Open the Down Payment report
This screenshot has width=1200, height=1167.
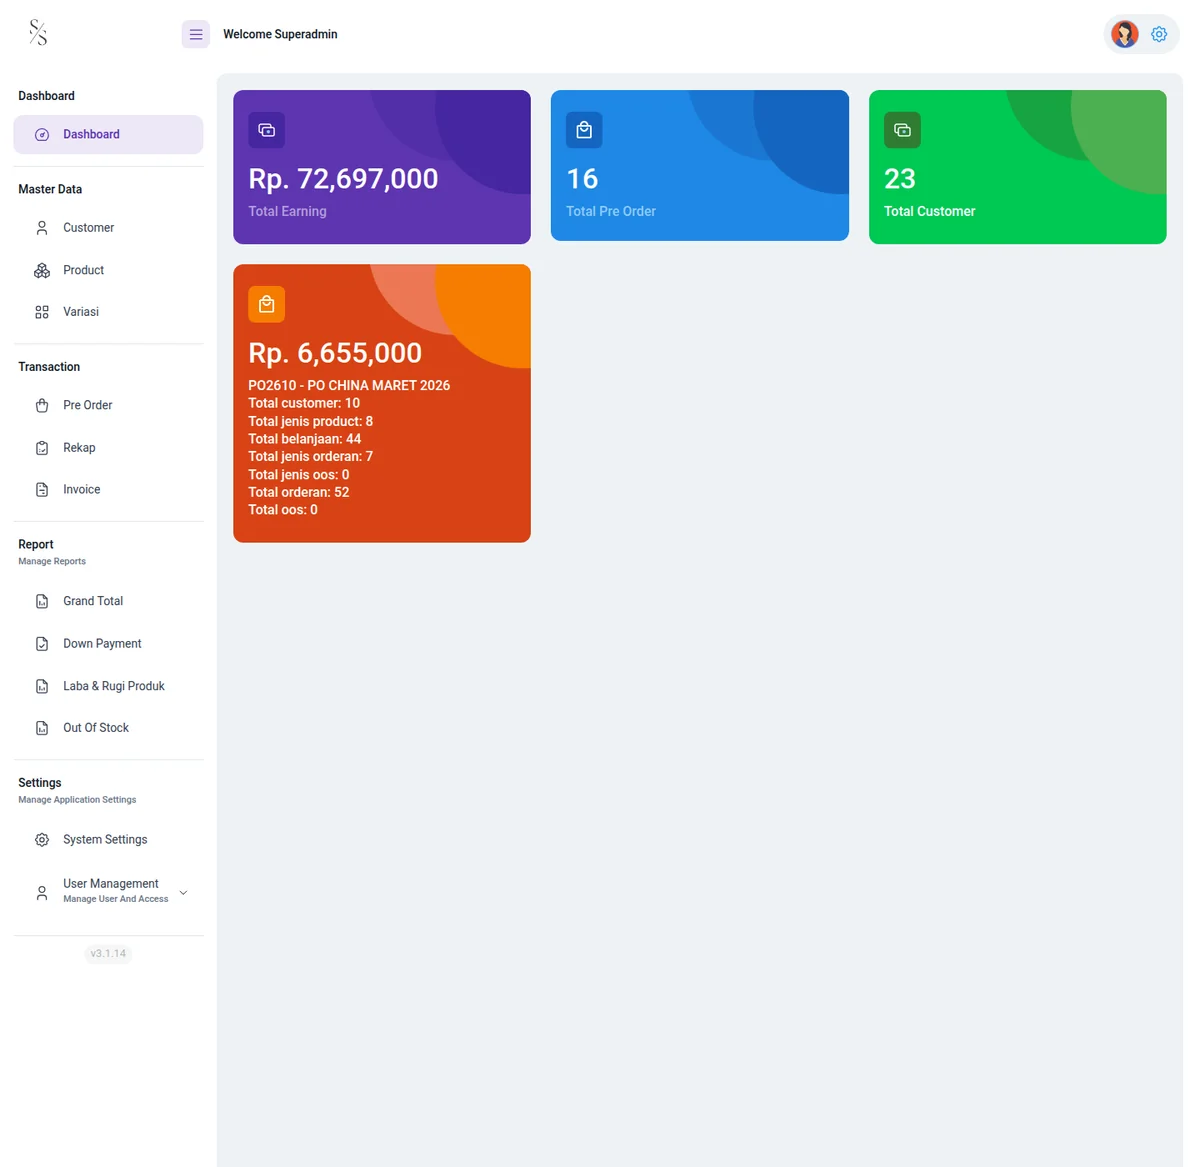pos(108,644)
